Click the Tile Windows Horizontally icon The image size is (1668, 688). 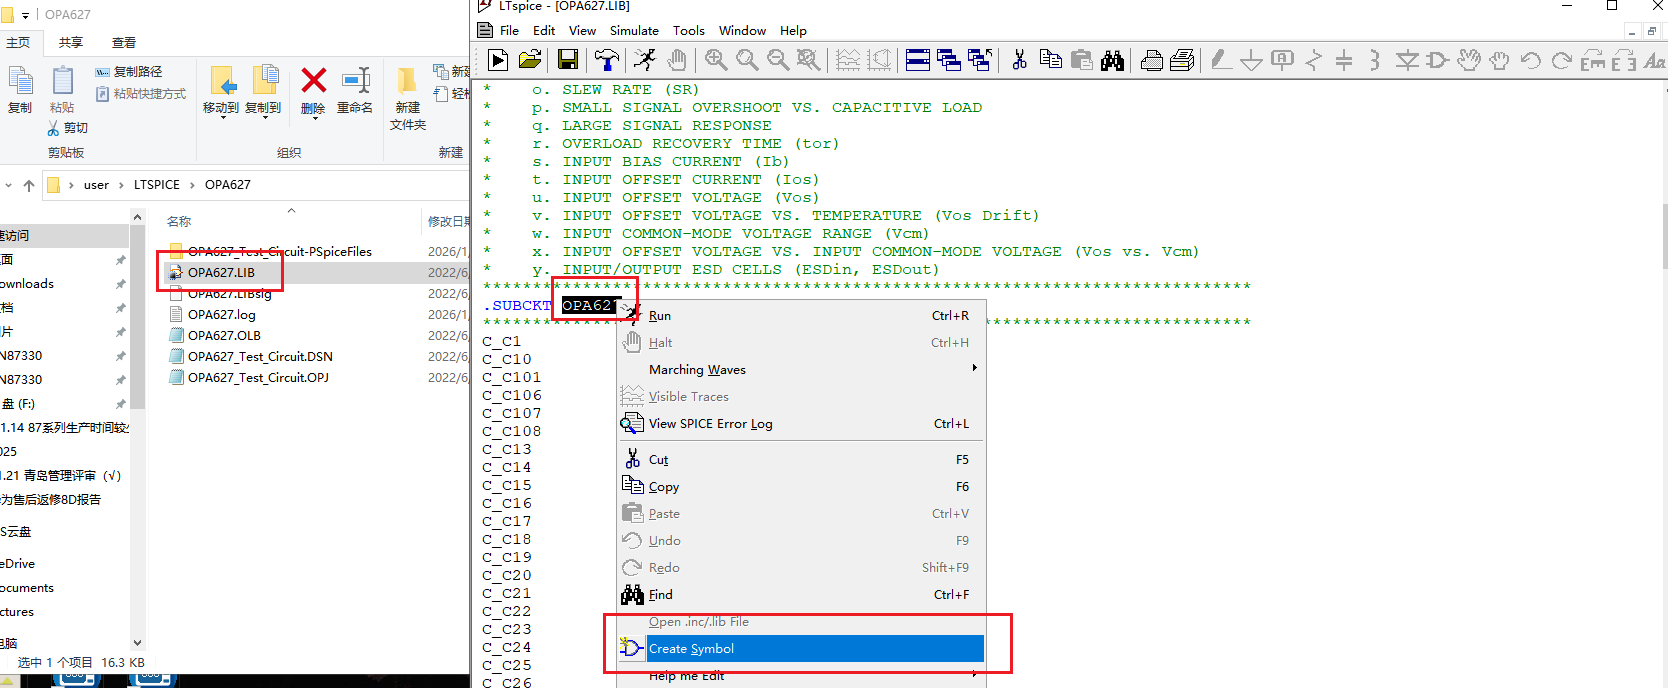(x=918, y=60)
